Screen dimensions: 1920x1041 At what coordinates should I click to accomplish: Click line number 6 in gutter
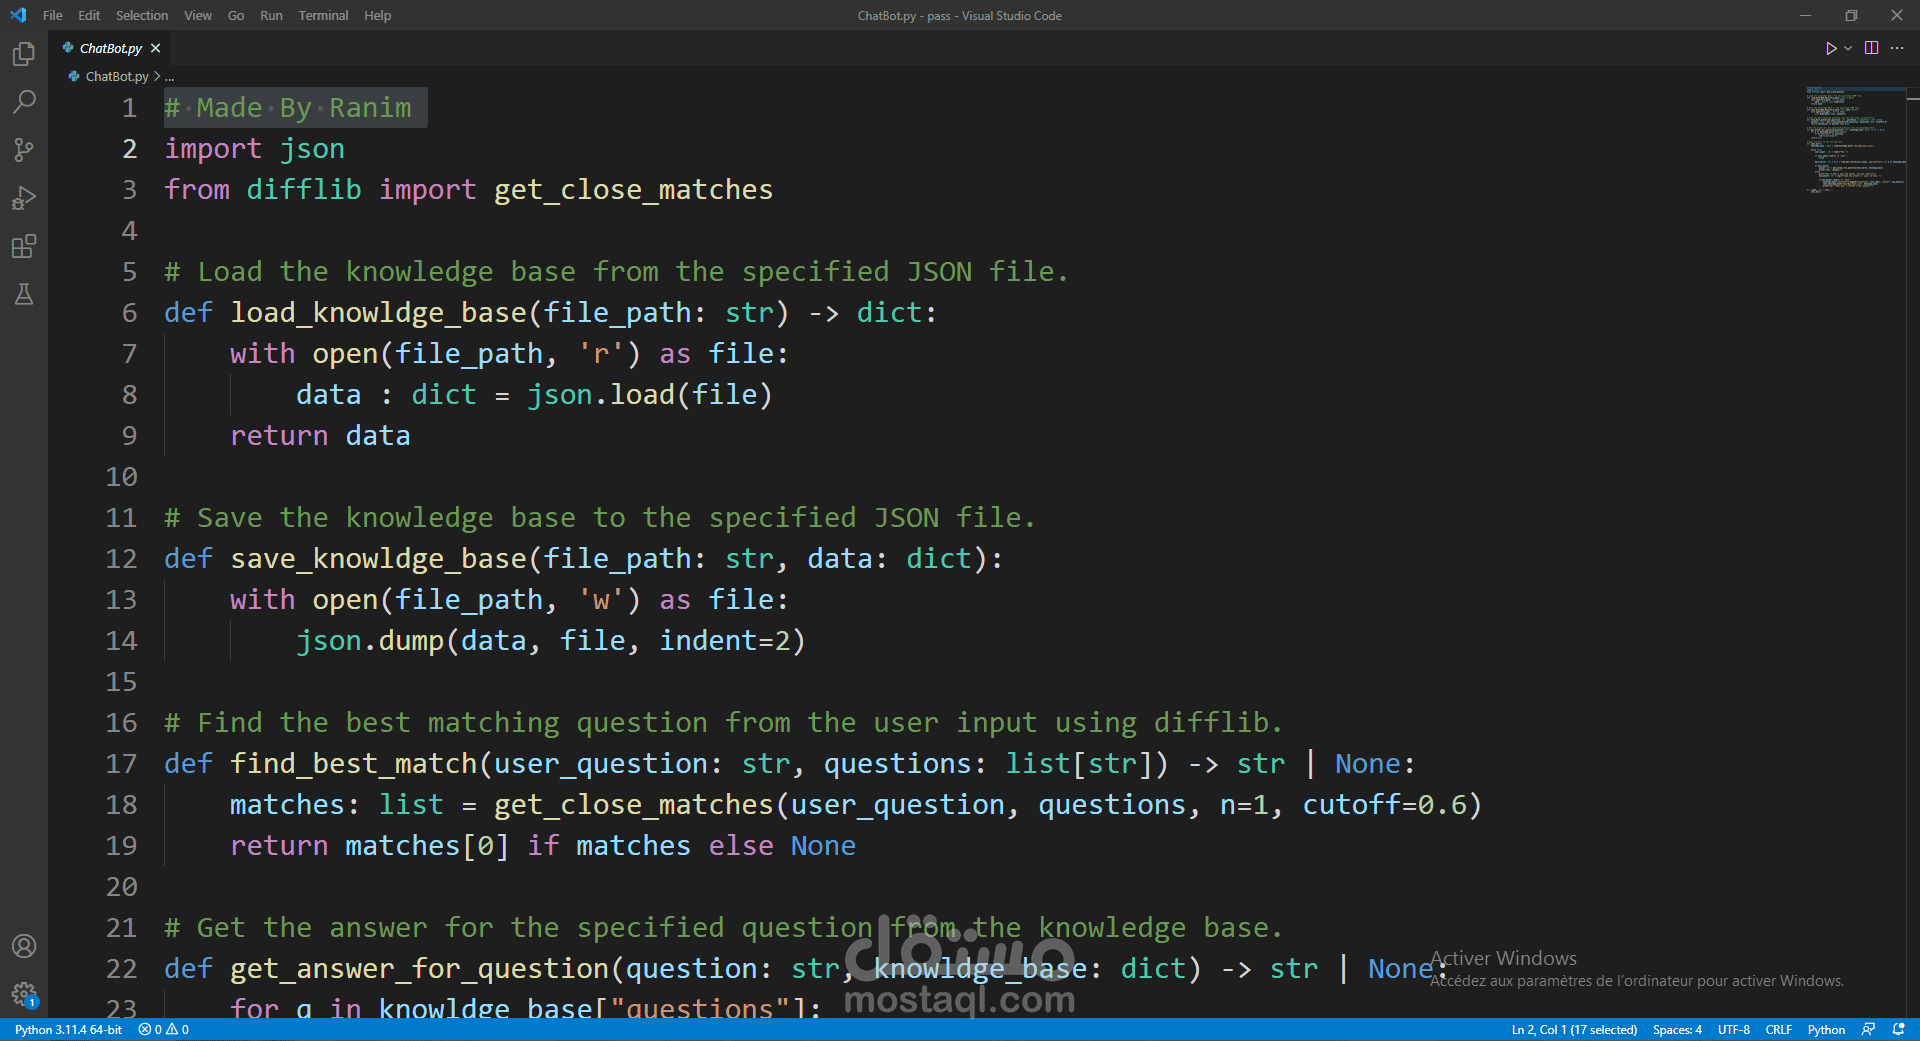[x=130, y=313]
